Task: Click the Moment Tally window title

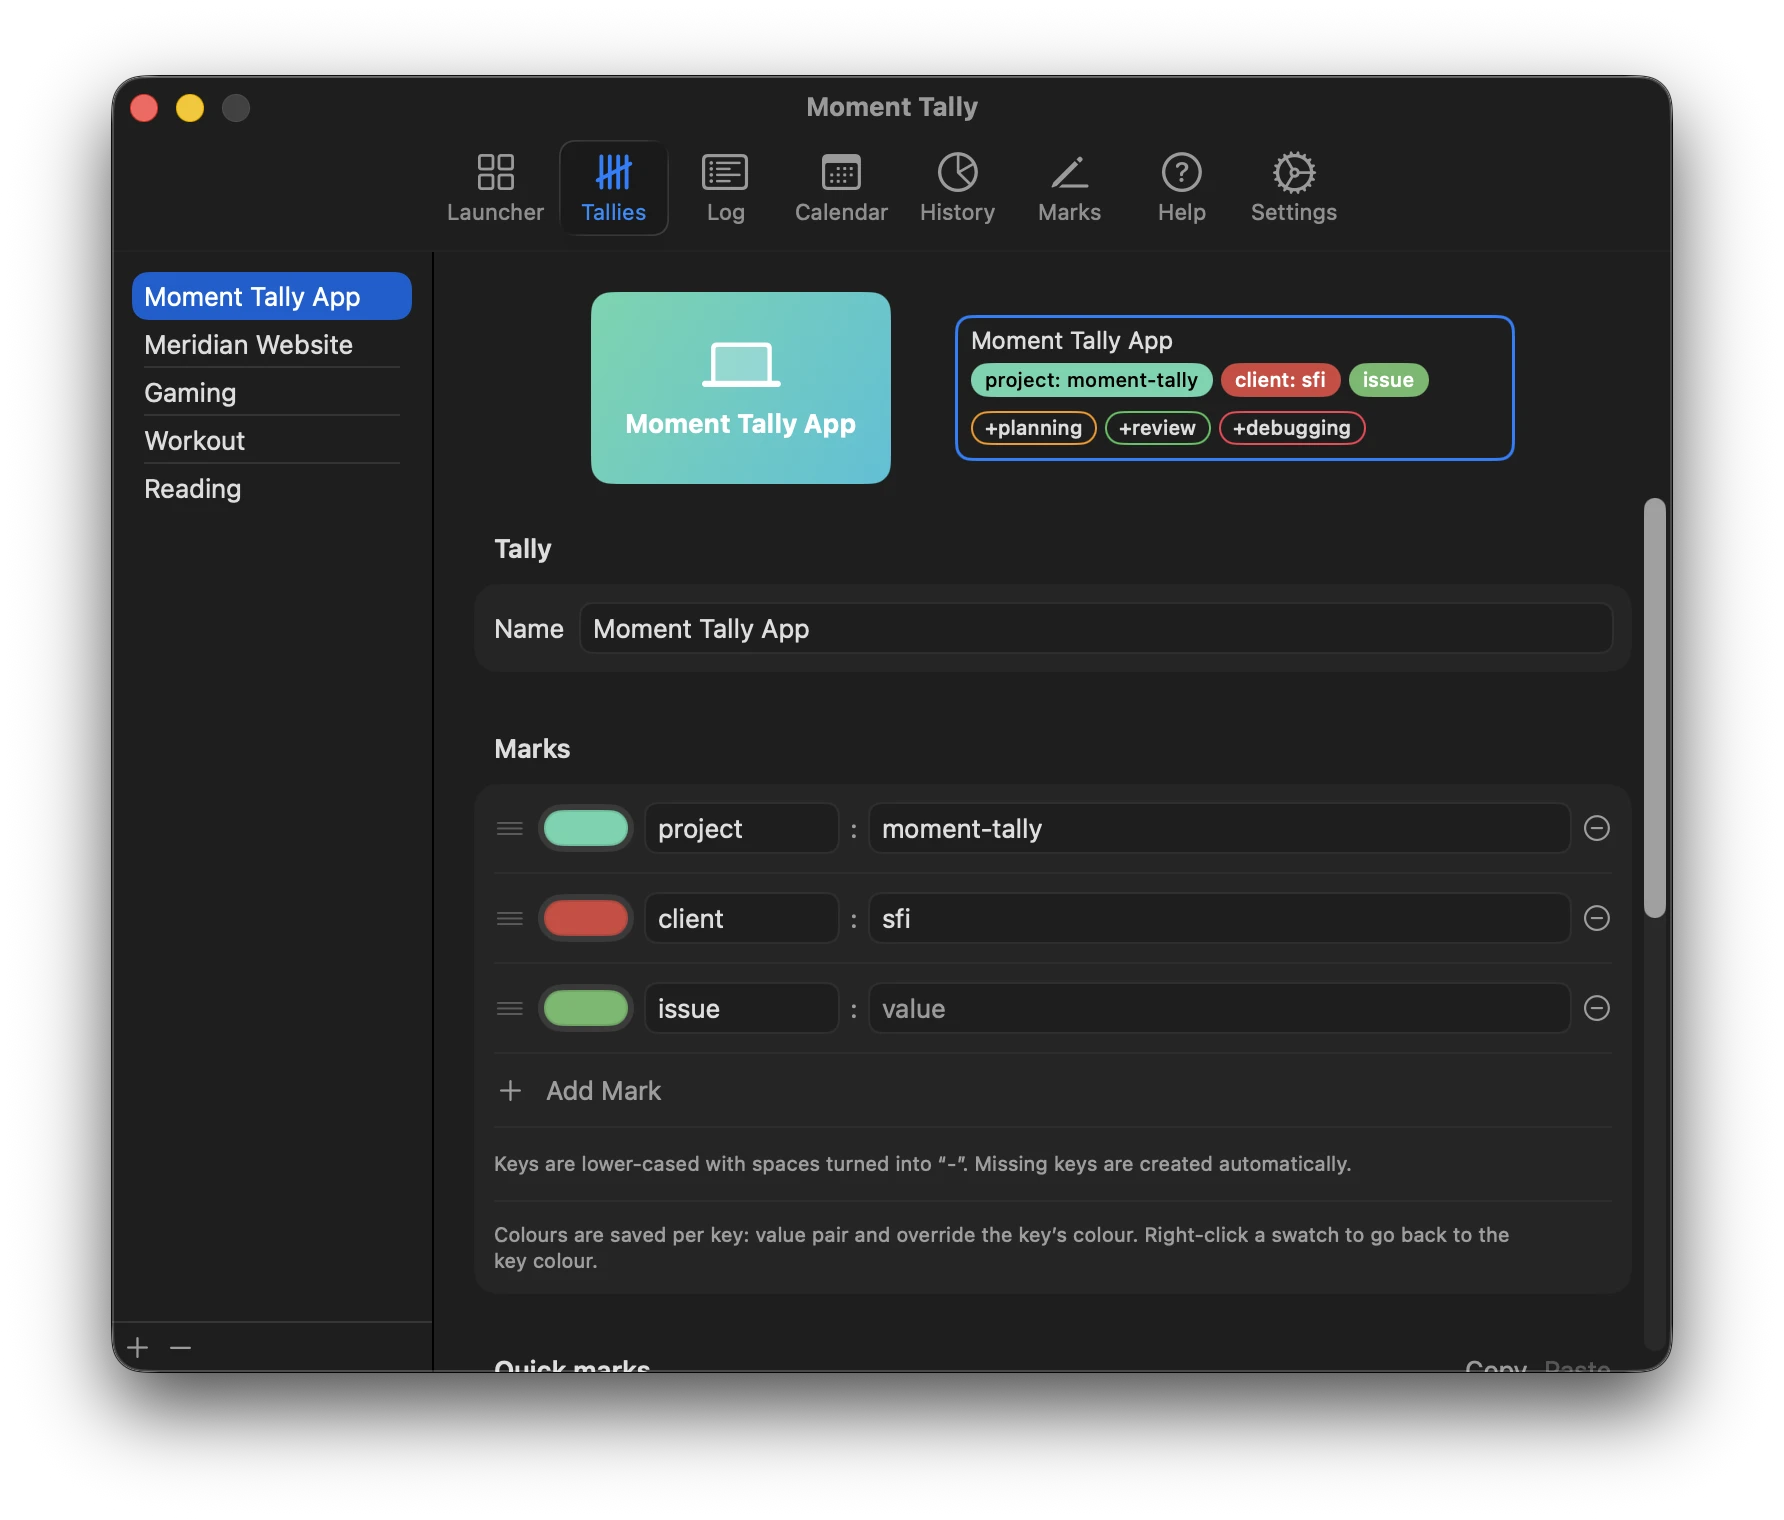Action: pyautogui.click(x=892, y=106)
